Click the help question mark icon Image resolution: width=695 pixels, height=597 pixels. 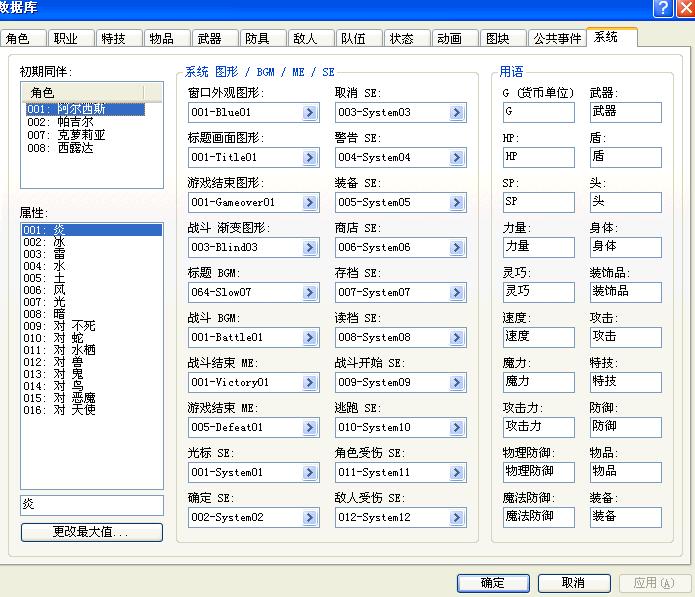click(x=664, y=8)
